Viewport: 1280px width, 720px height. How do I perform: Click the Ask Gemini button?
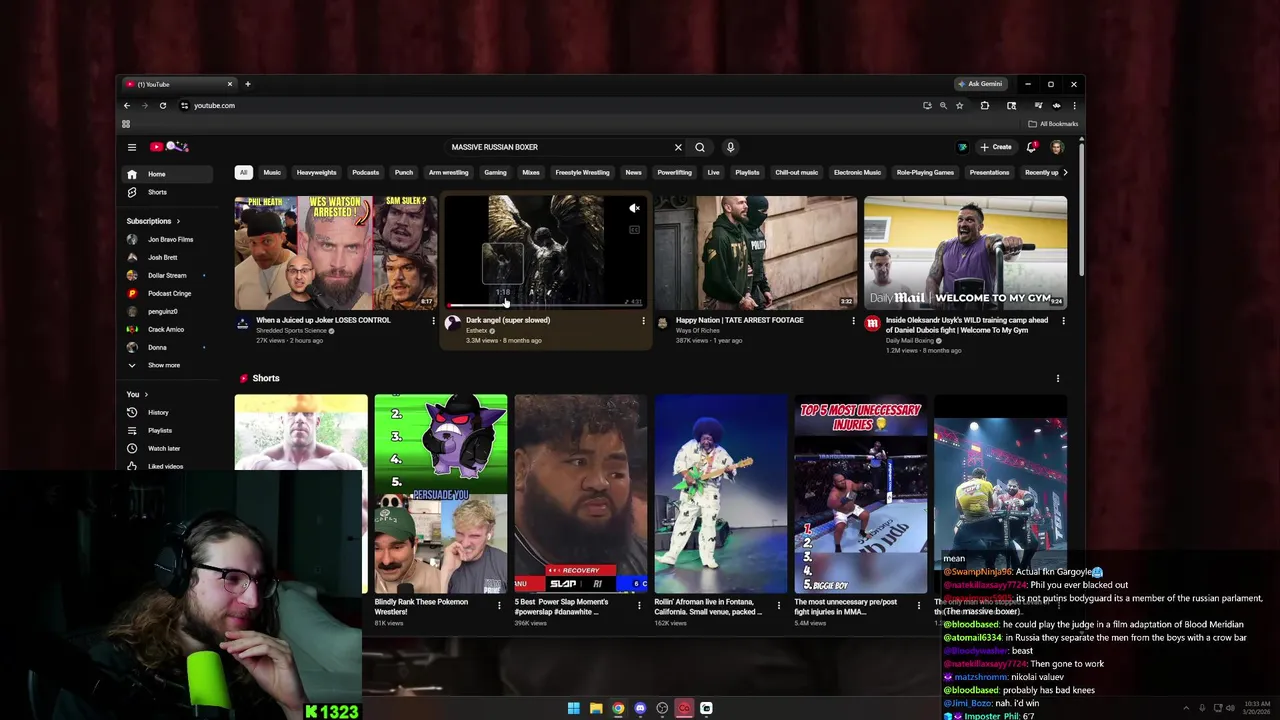pyautogui.click(x=979, y=84)
